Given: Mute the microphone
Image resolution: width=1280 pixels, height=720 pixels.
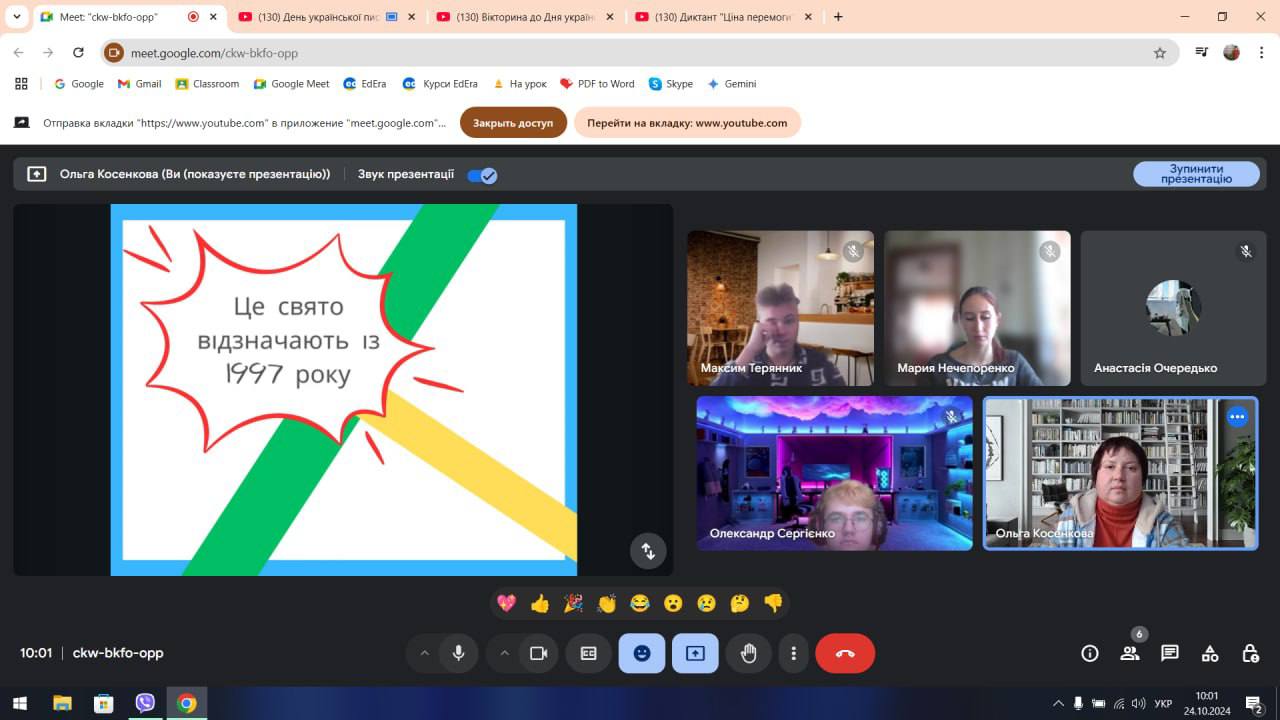Looking at the screenshot, I should 458,653.
